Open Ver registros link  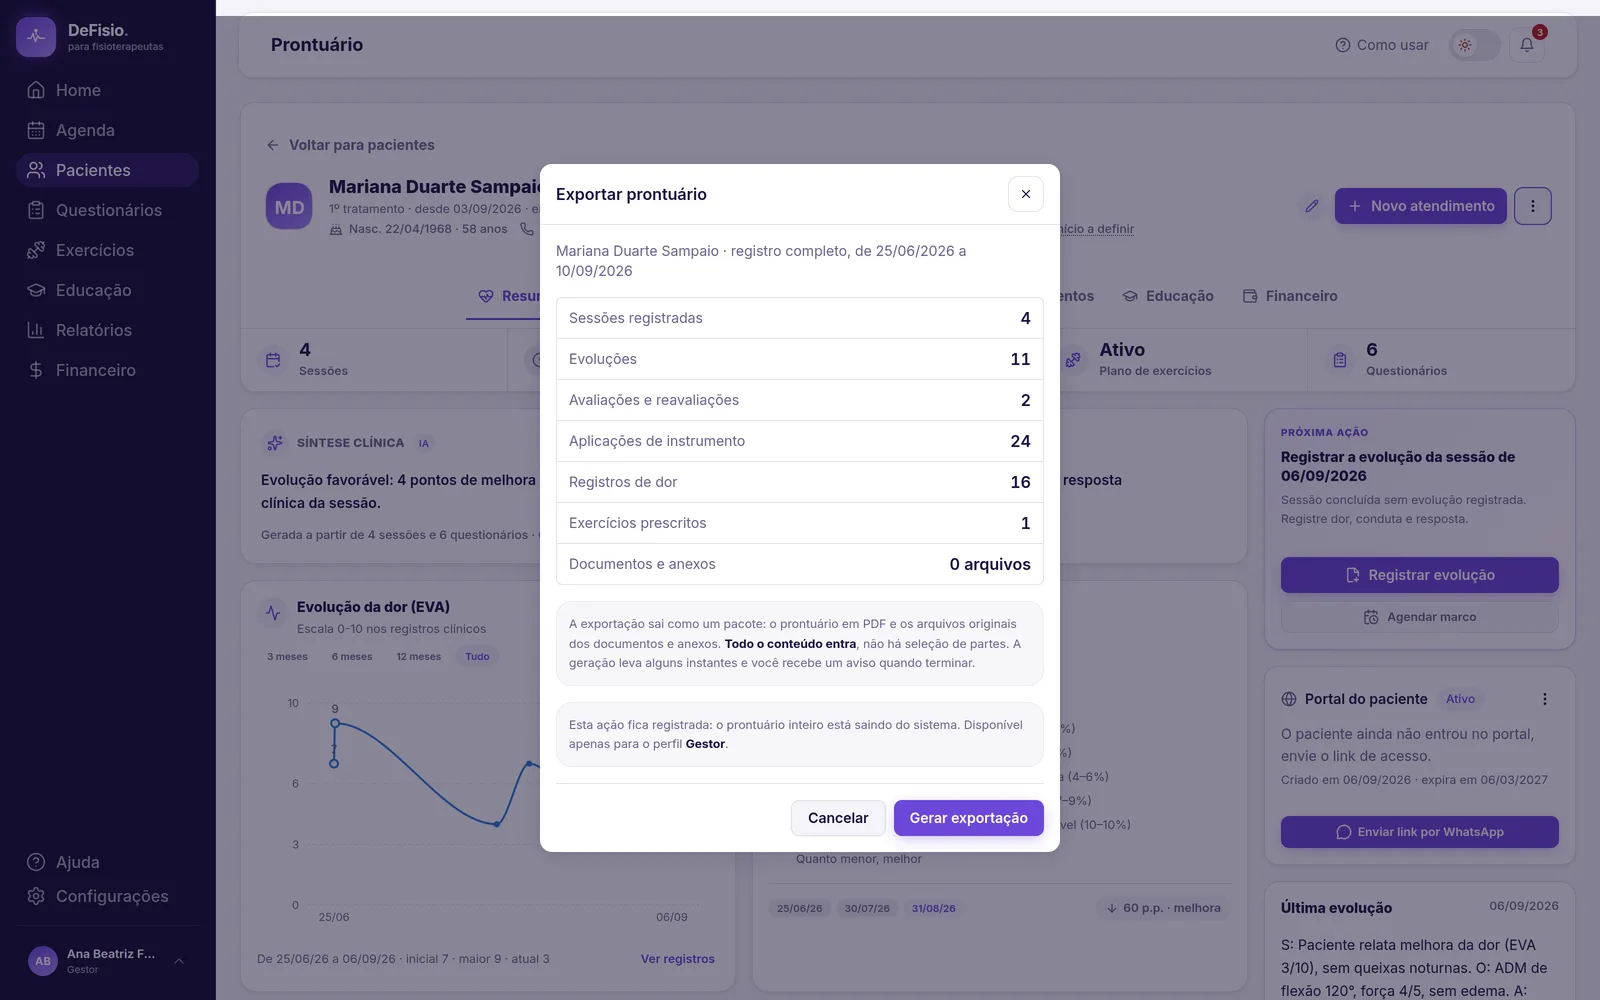click(x=678, y=959)
